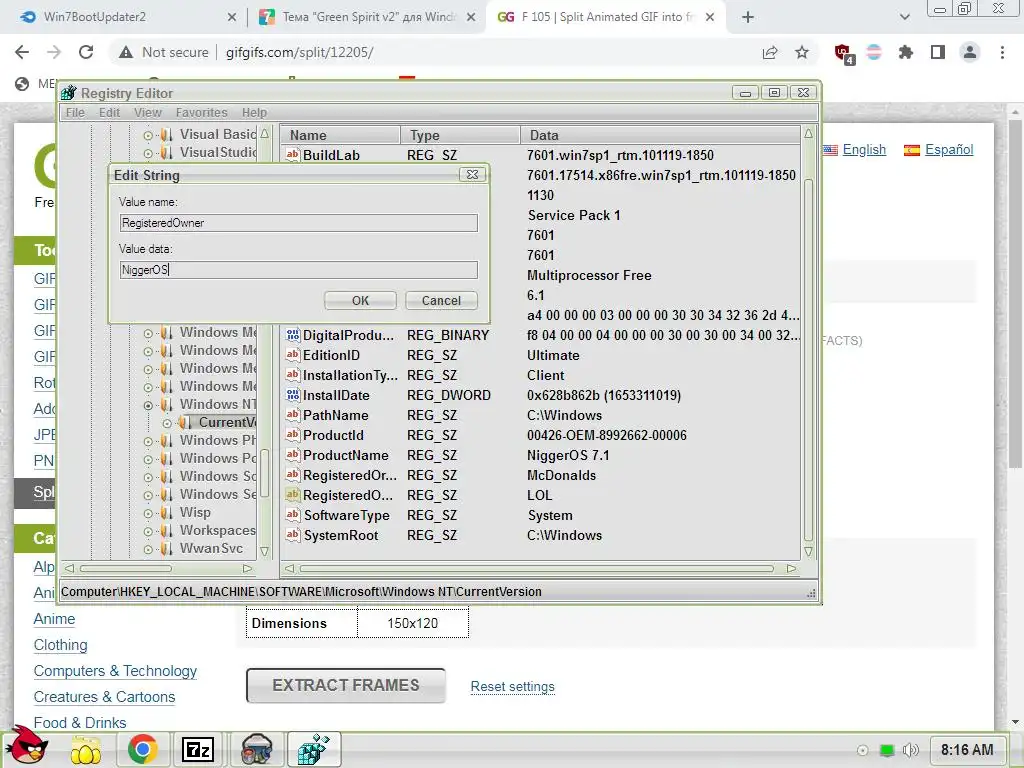
Task: Click the BuildLab value icon
Action: (x=293, y=155)
